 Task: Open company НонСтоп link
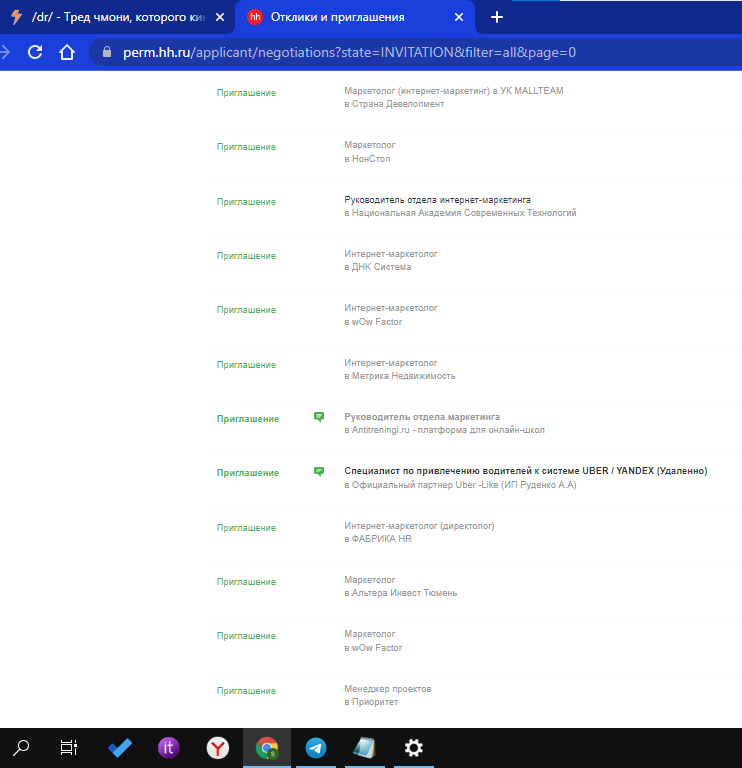pos(371,159)
